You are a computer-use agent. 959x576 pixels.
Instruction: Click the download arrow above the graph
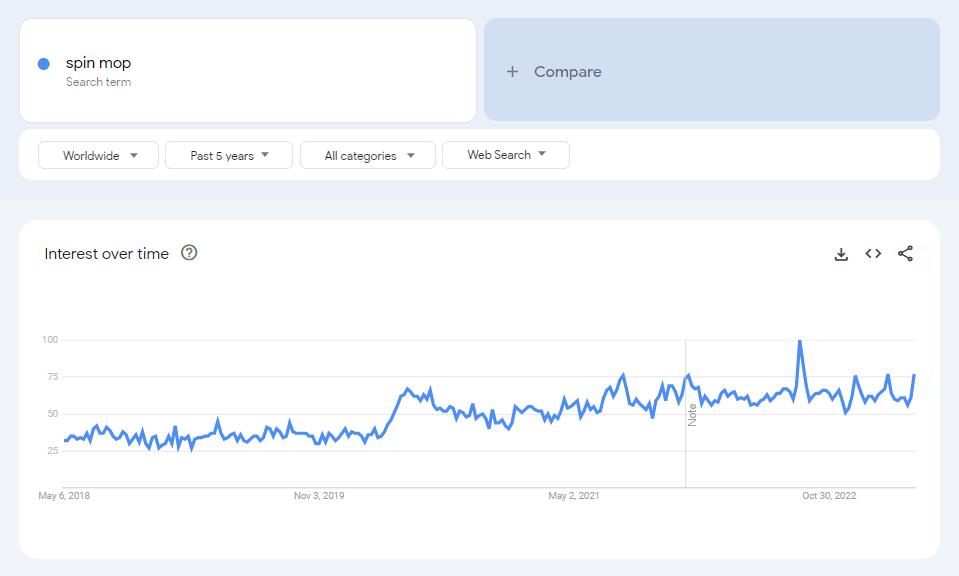(840, 253)
